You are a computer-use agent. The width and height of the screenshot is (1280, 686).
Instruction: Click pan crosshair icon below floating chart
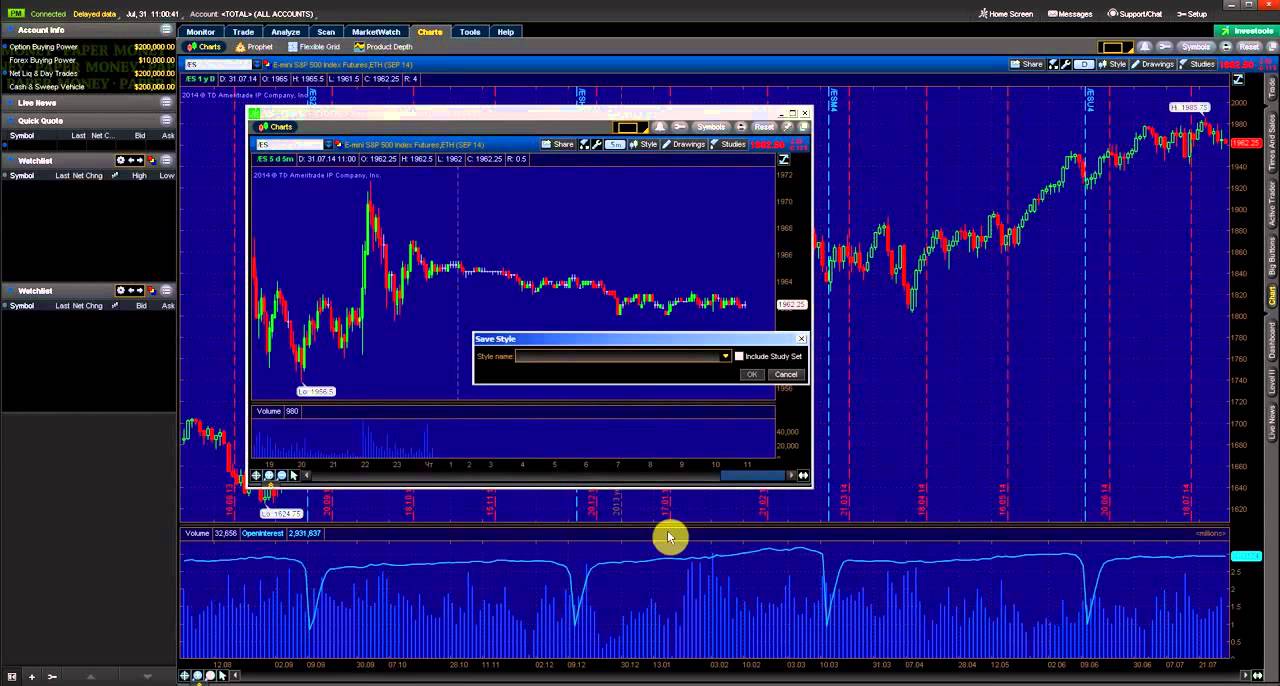[256, 475]
